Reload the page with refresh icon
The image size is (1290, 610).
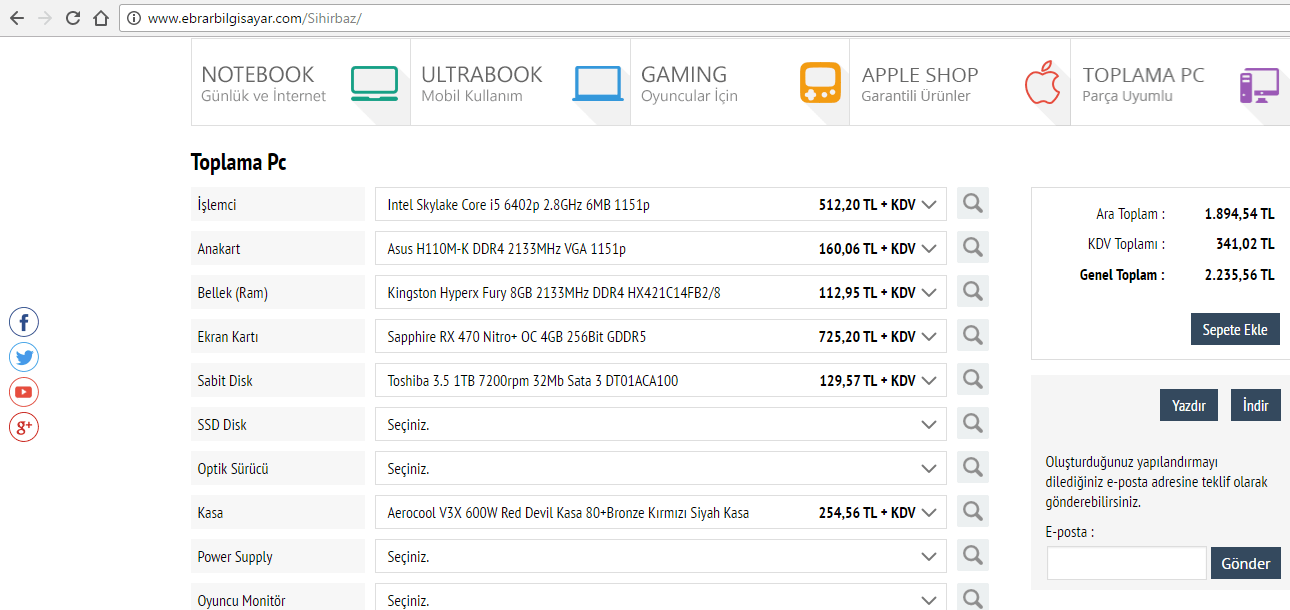click(x=73, y=18)
